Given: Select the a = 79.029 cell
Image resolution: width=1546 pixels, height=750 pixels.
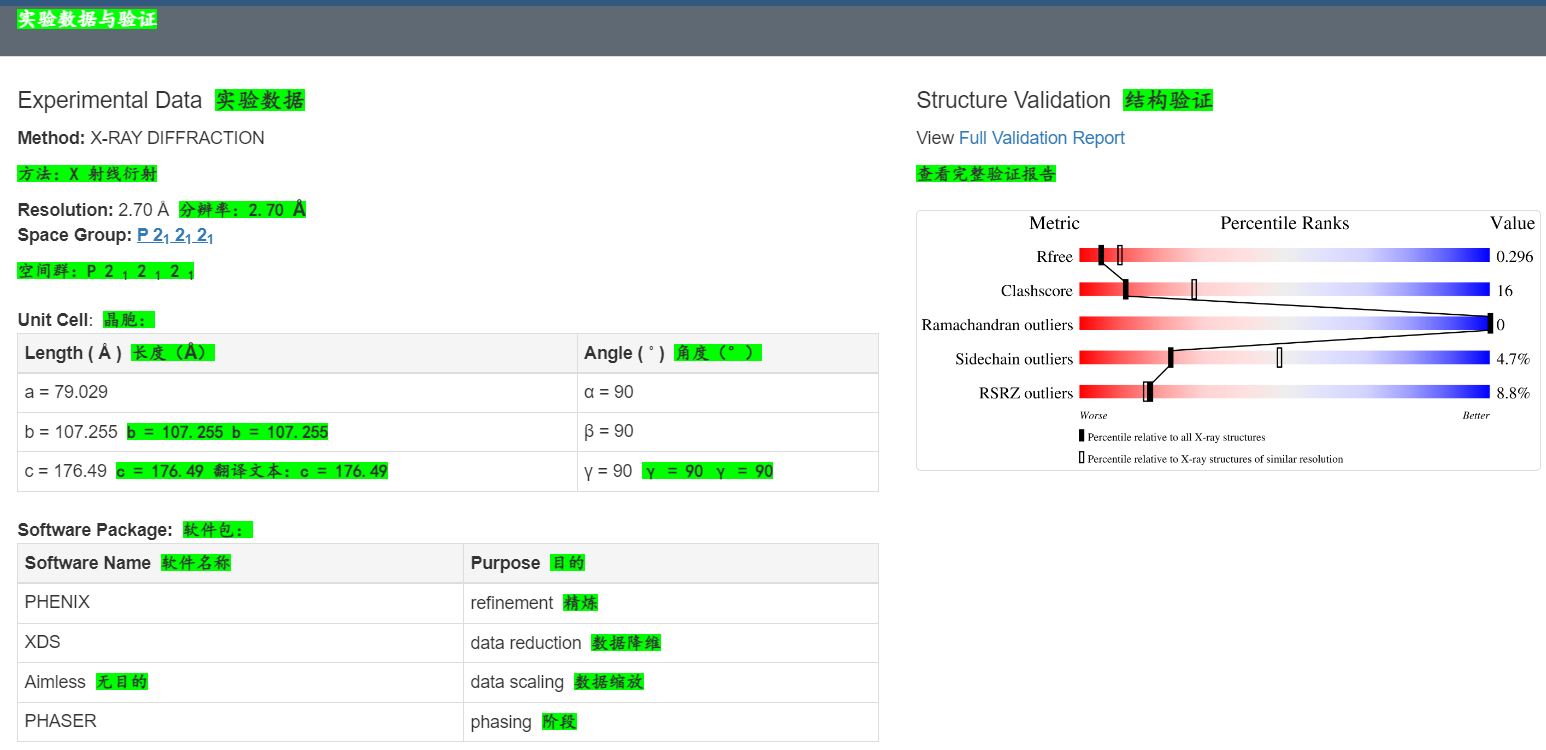Looking at the screenshot, I should (297, 392).
